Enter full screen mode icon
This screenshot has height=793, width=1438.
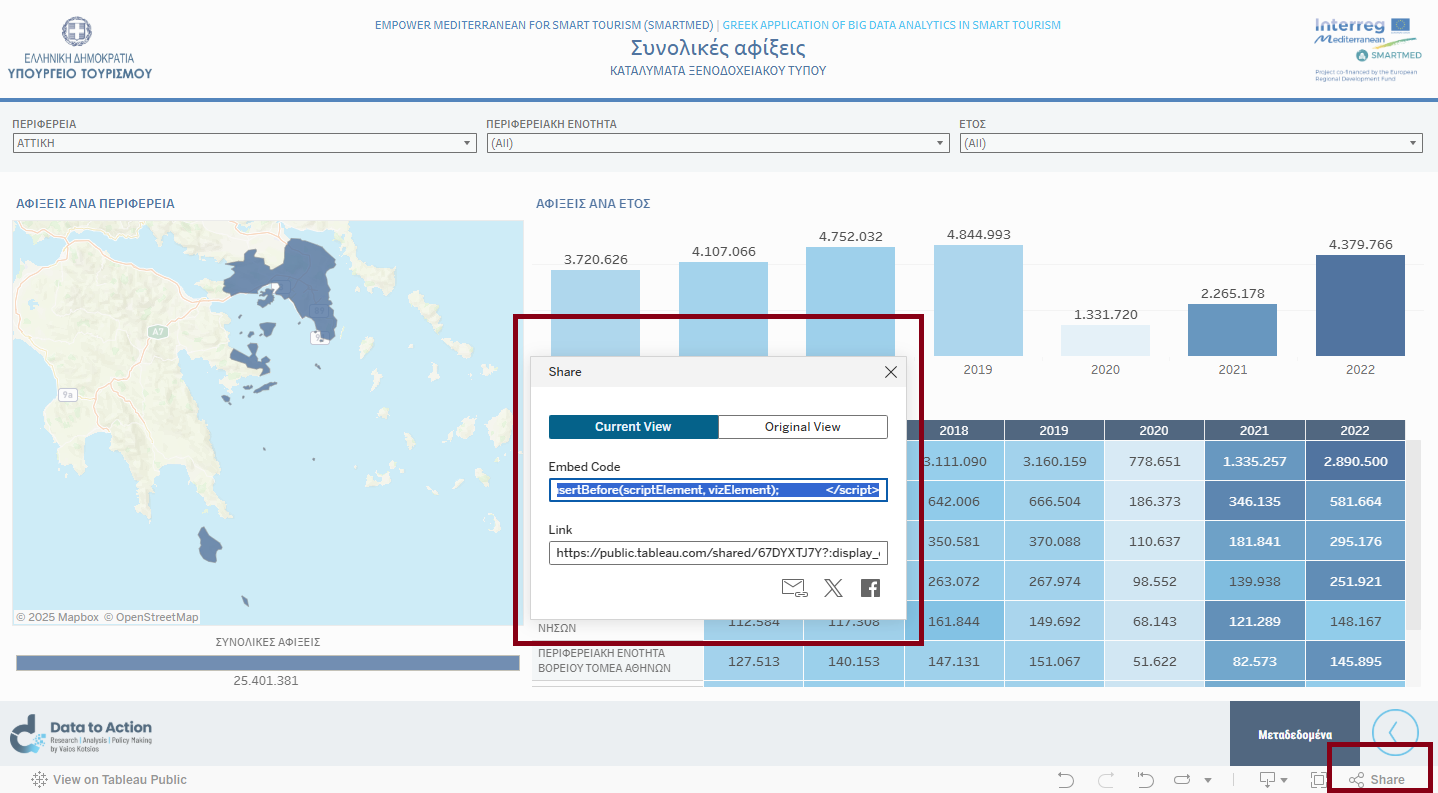click(x=1318, y=780)
